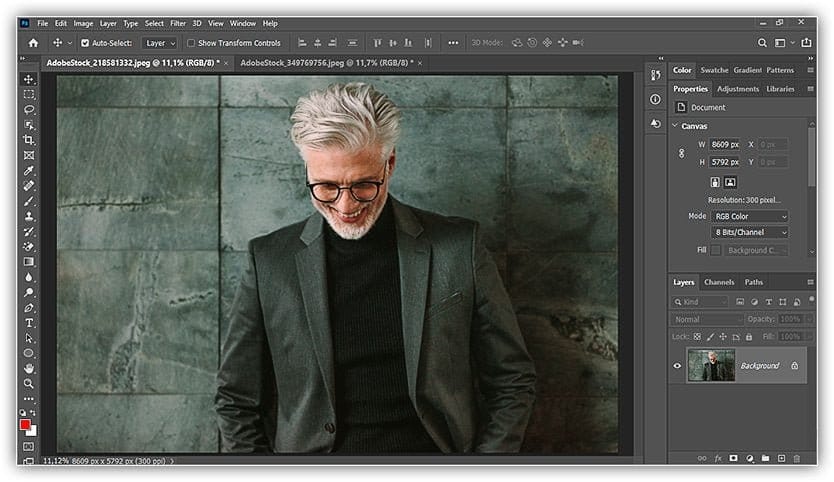Select the Move tool in the toolbar
Screen dimensions: 834x482
coord(29,79)
